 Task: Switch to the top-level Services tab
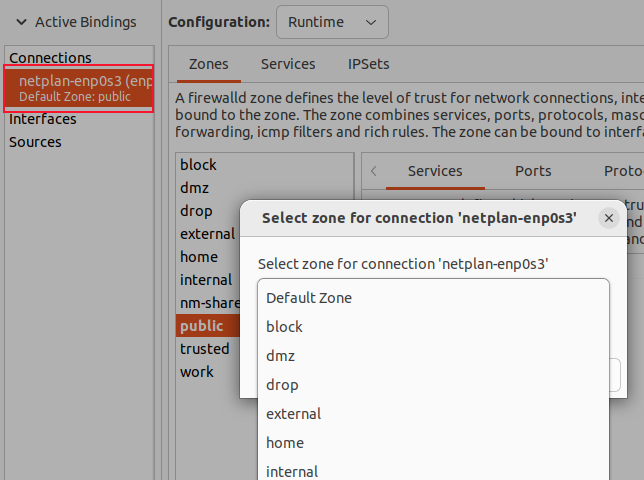288,64
